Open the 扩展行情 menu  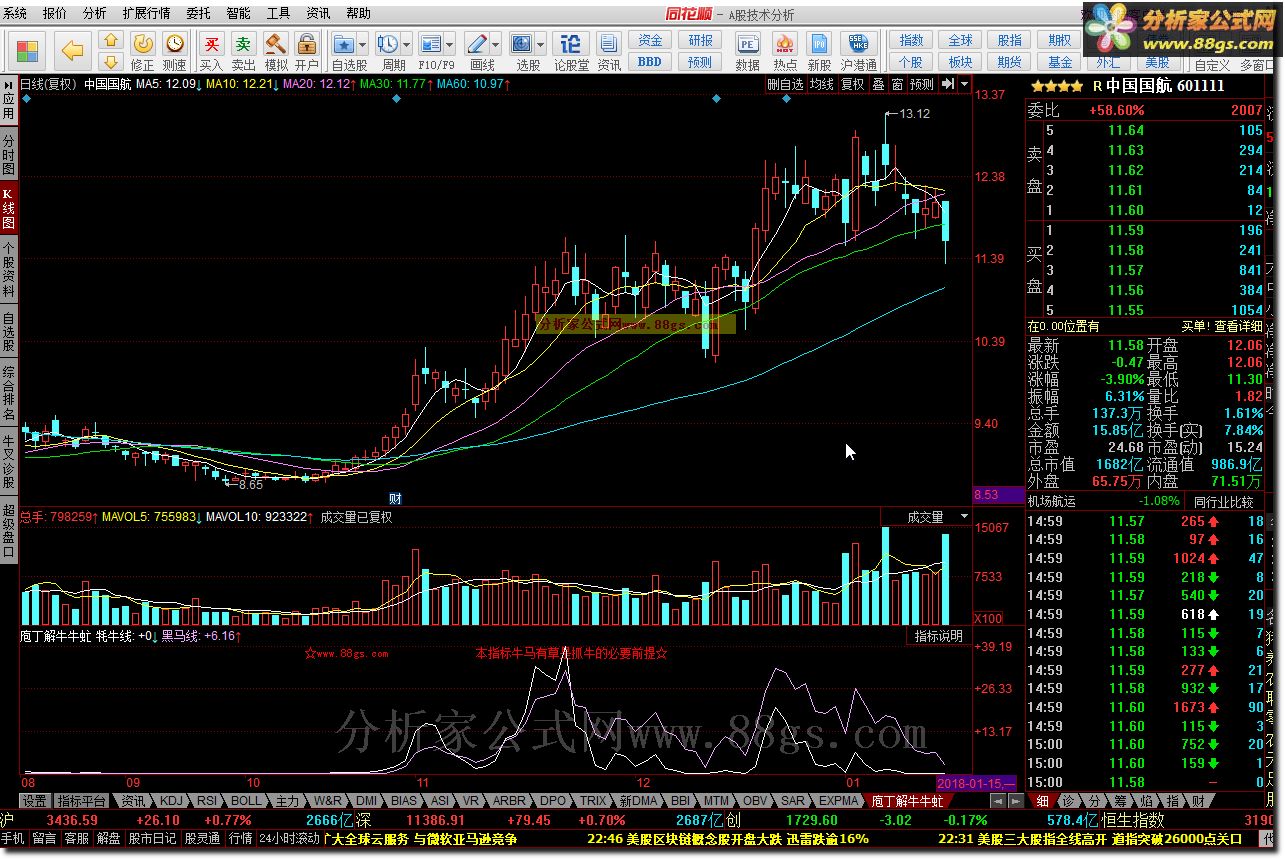(x=146, y=14)
